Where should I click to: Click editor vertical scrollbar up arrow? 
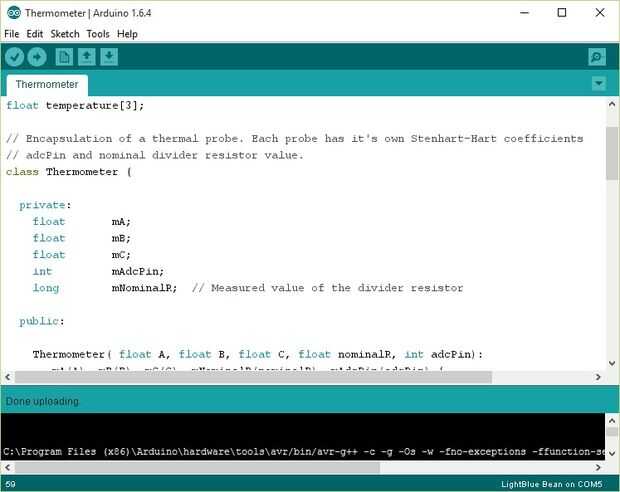tap(612, 104)
